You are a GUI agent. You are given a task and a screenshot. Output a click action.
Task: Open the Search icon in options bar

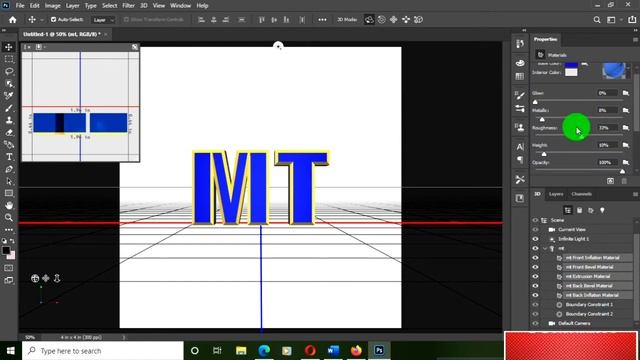(597, 20)
